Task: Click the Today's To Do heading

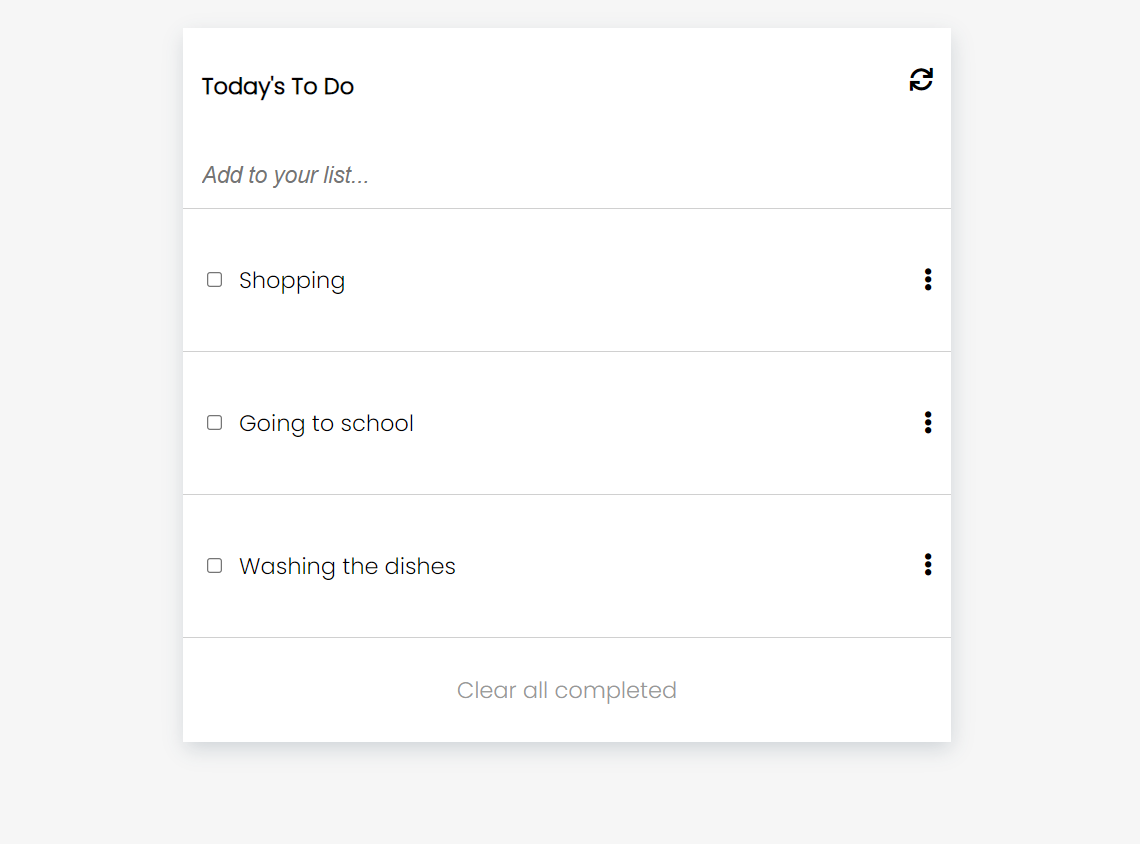Action: (278, 87)
